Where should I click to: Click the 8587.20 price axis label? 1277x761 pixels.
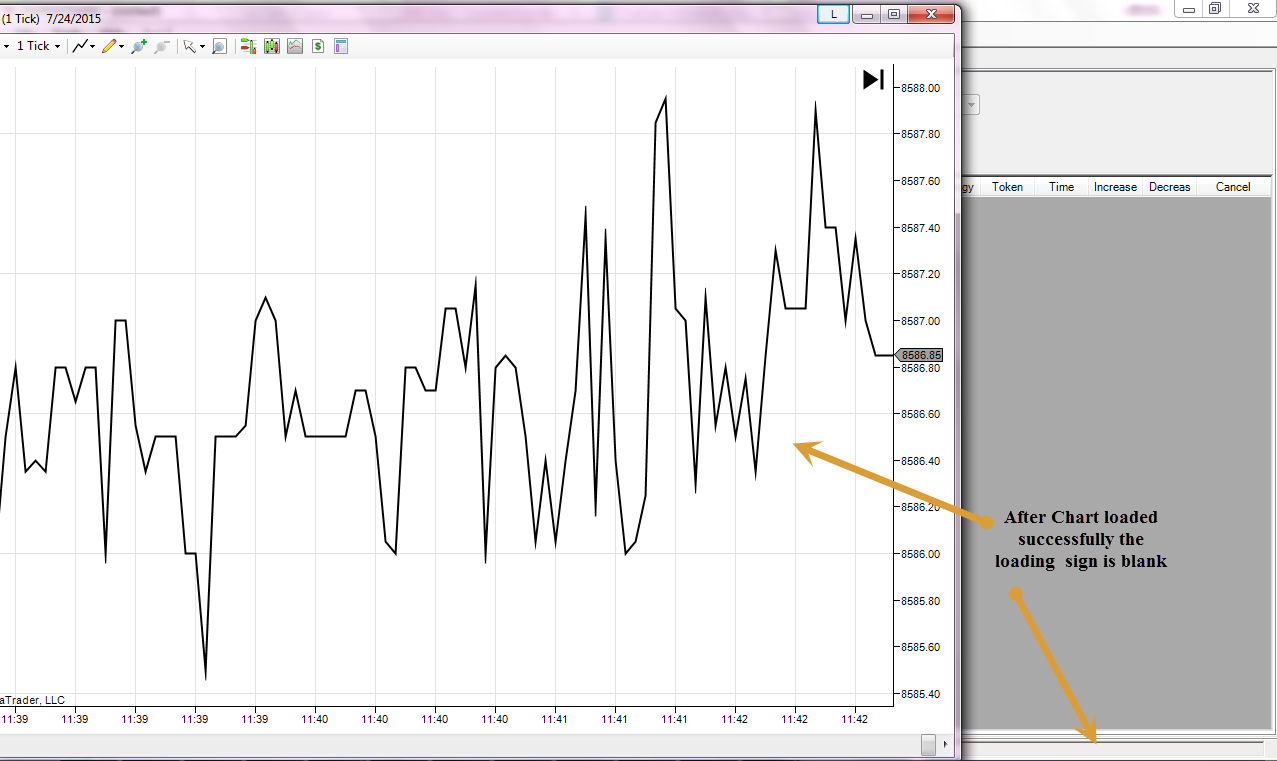tap(920, 273)
